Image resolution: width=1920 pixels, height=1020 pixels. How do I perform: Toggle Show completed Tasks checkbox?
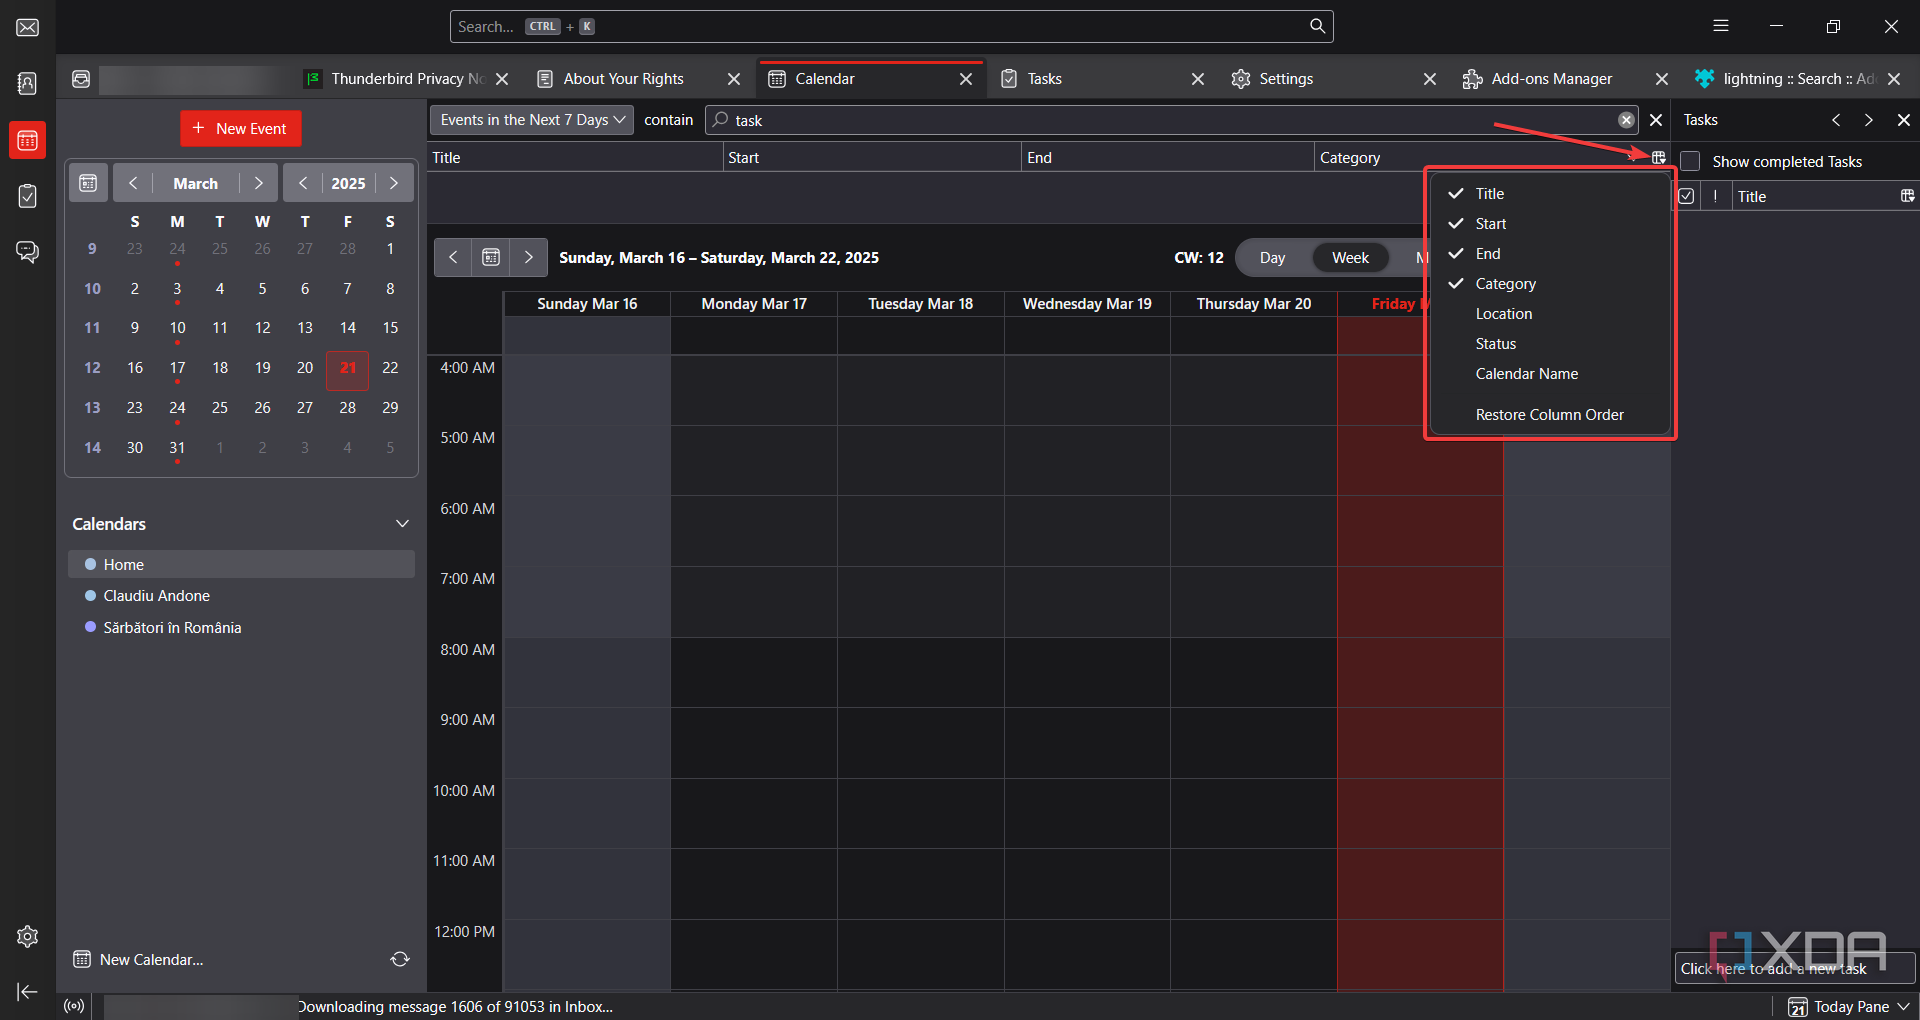(1690, 161)
